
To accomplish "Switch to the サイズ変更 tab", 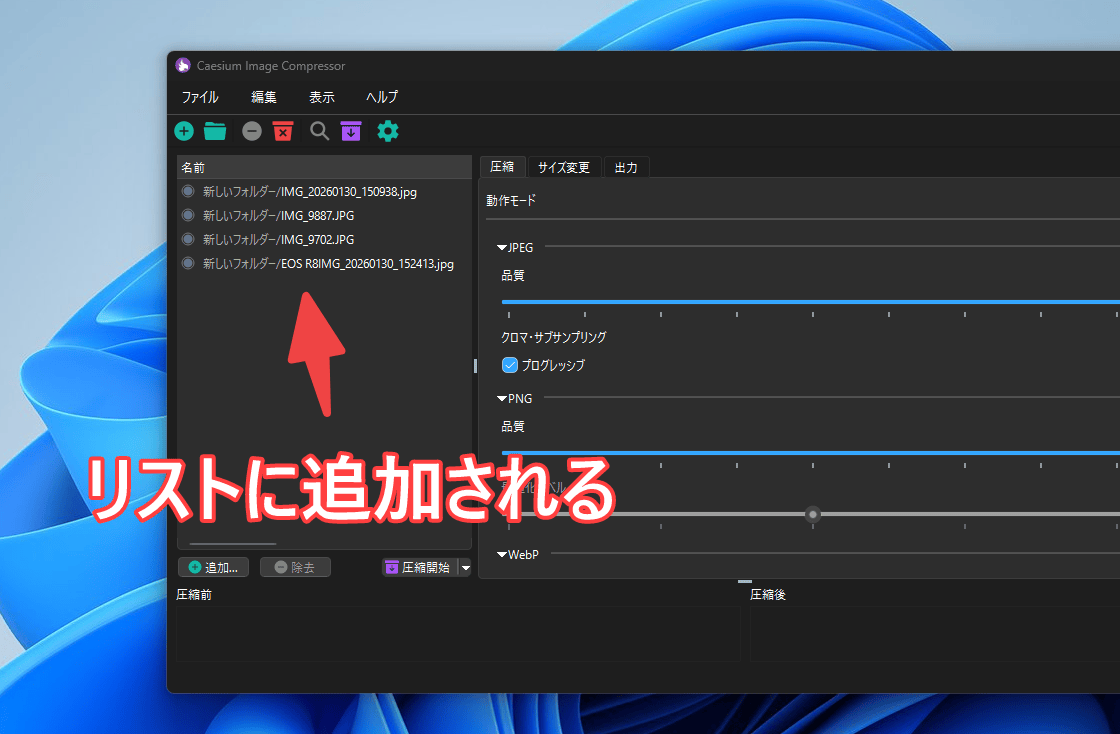I will (x=564, y=167).
